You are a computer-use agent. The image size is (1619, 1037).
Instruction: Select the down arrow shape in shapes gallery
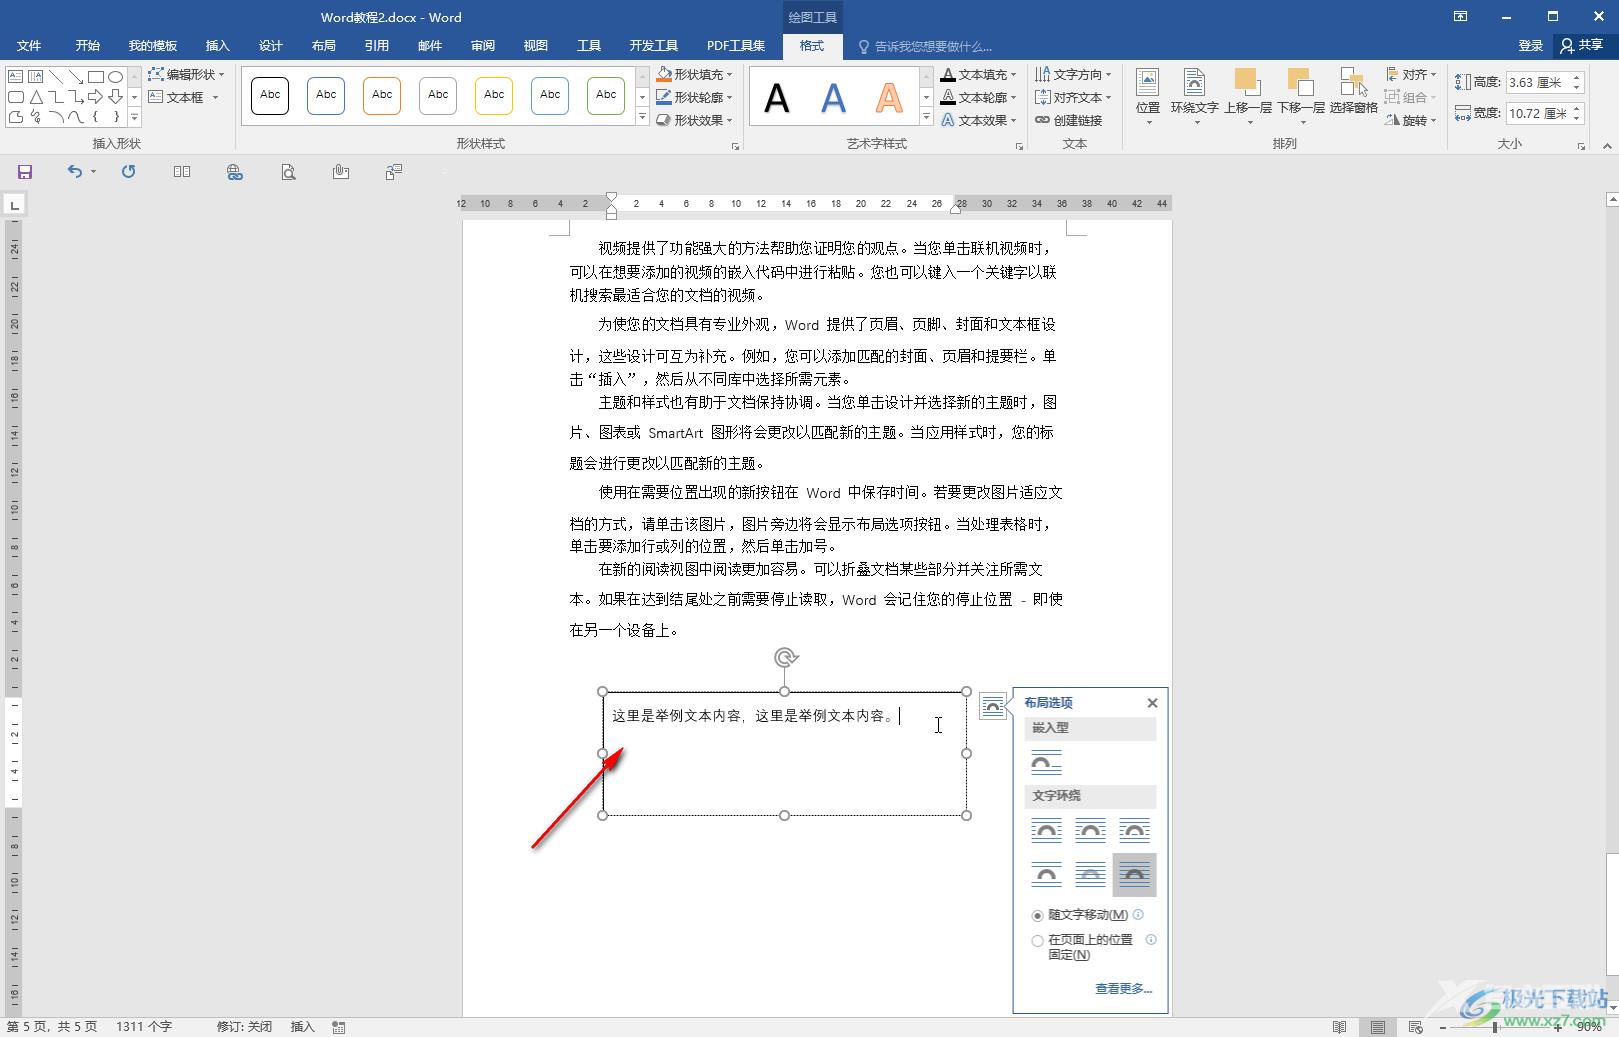pos(116,97)
